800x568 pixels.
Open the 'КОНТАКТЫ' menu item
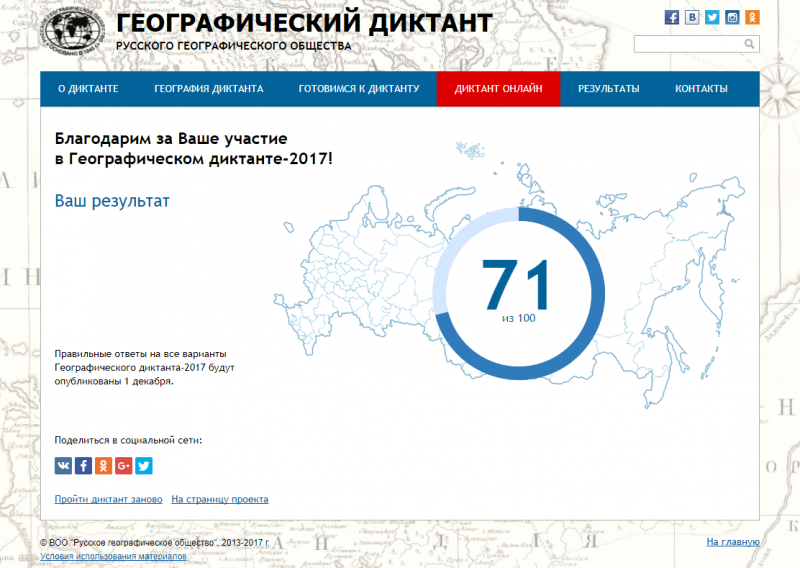702,89
